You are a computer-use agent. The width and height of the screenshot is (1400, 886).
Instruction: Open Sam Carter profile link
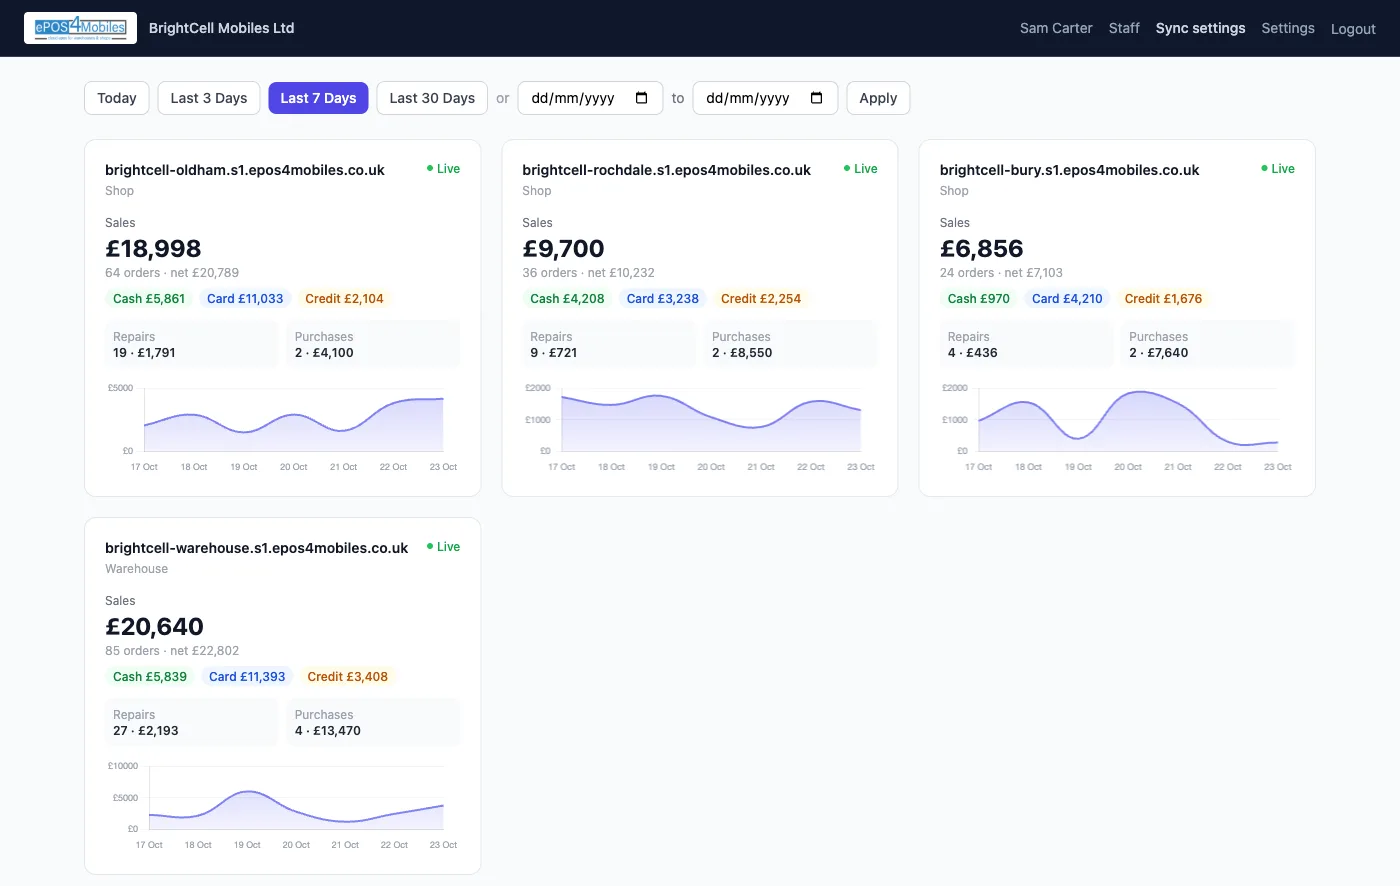[1056, 28]
